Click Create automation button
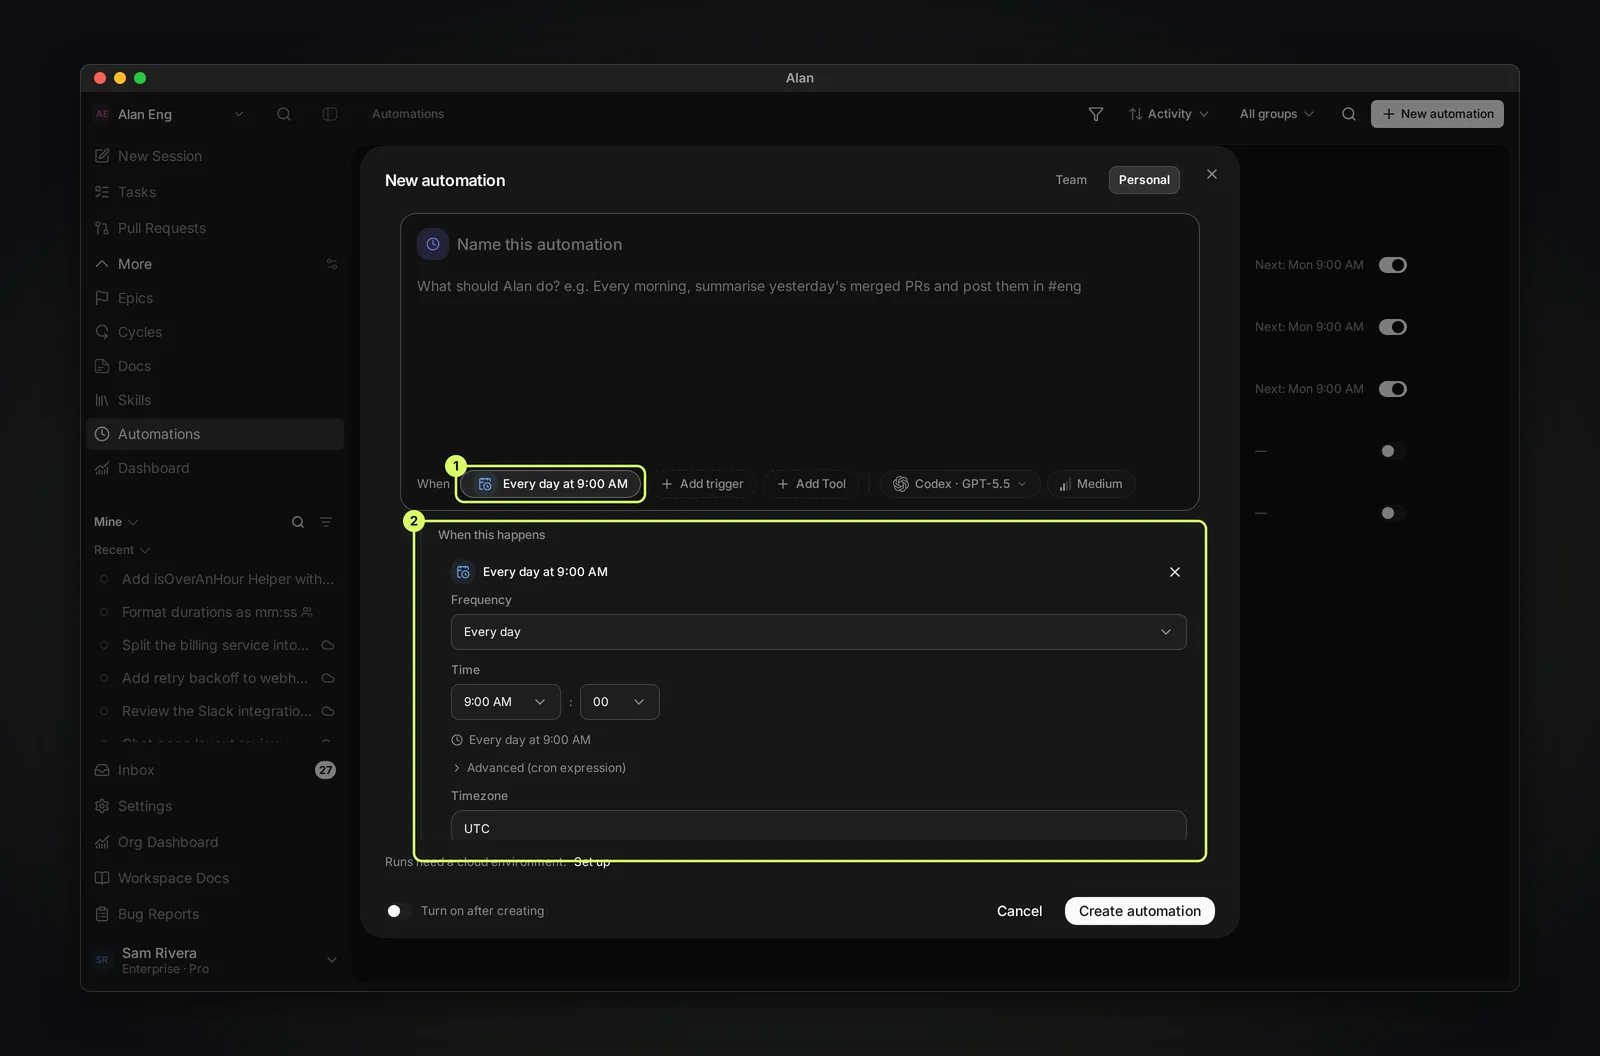1600x1056 pixels. click(1140, 911)
